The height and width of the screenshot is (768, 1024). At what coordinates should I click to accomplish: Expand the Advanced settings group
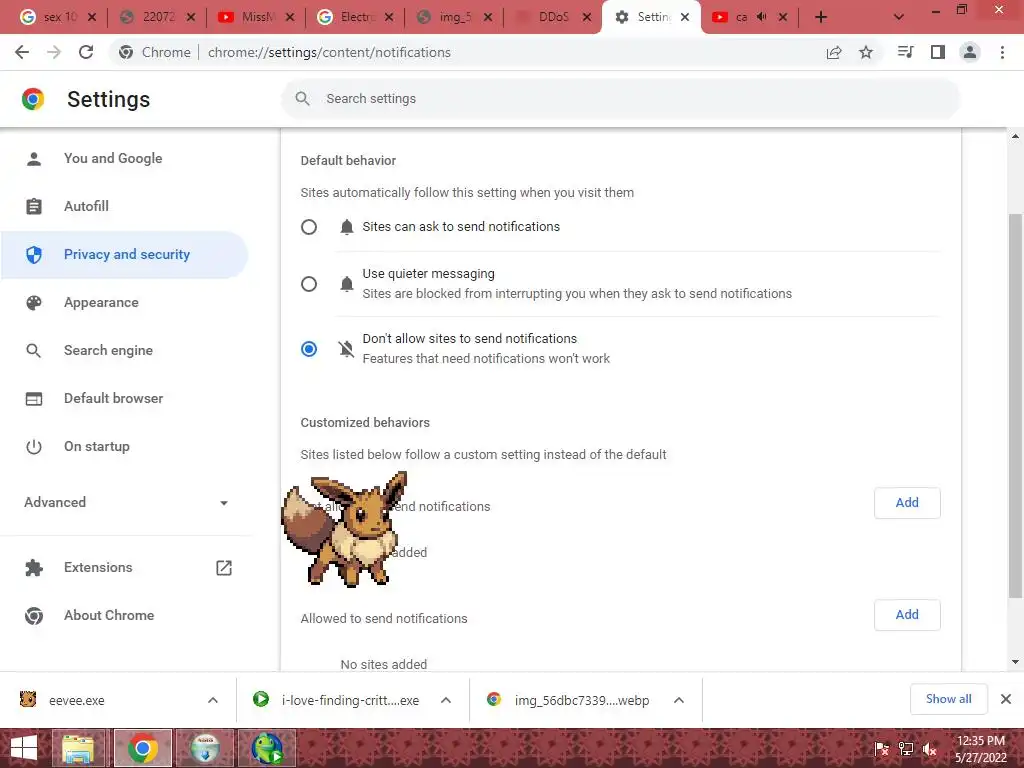point(126,502)
